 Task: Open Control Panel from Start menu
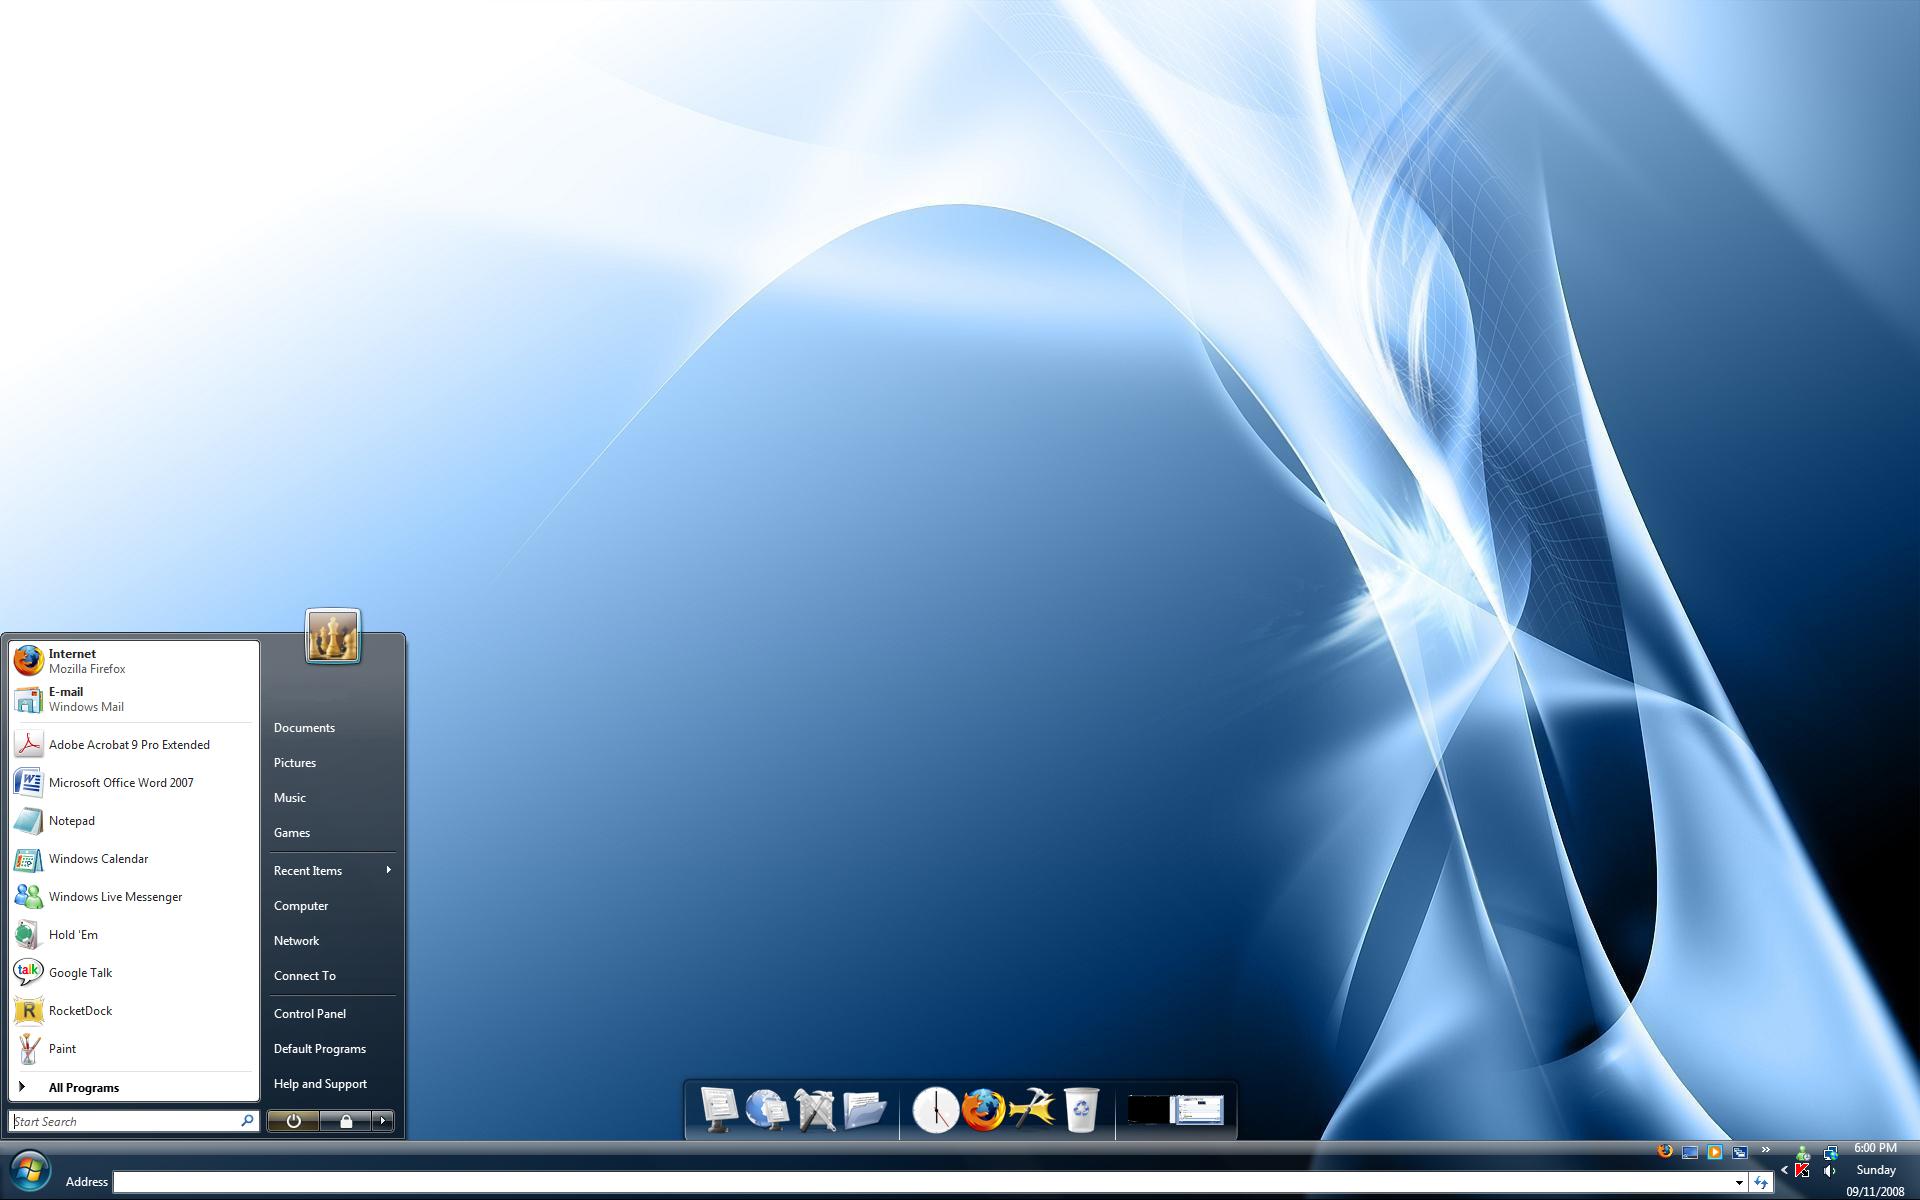310,1013
